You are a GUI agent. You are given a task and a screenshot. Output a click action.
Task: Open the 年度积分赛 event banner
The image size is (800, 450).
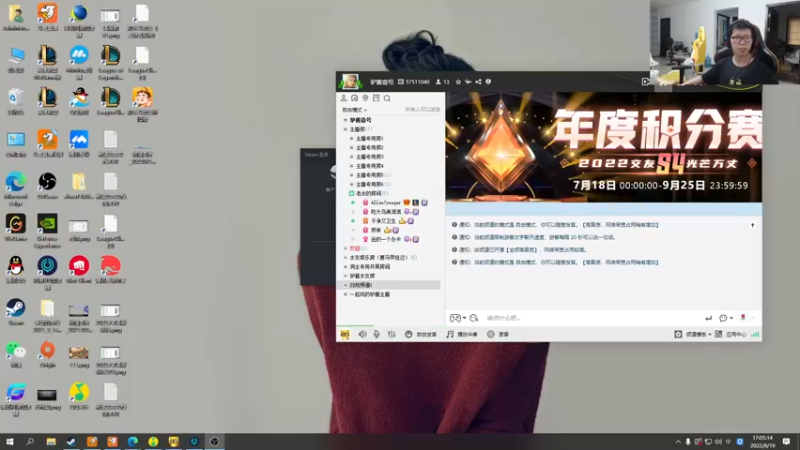(604, 147)
